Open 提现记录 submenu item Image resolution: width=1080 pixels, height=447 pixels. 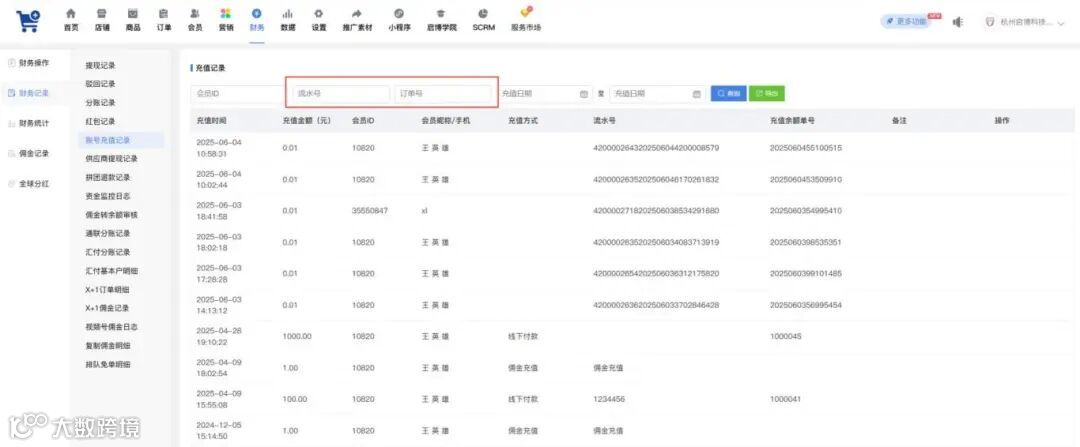101,65
